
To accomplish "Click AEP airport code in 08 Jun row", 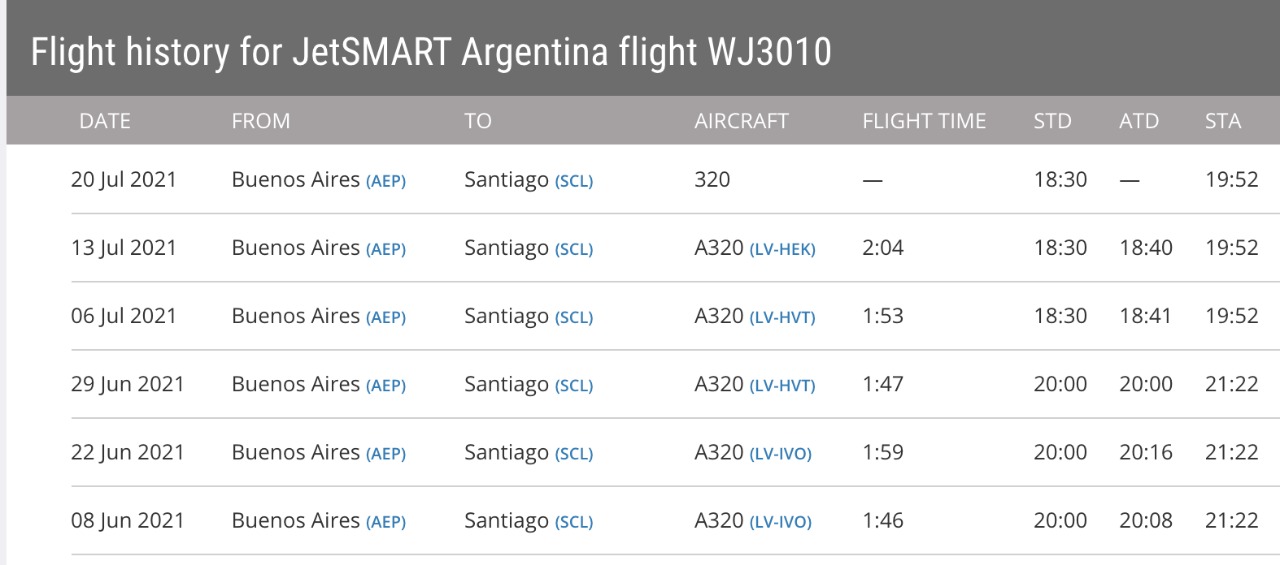I will coord(386,521).
